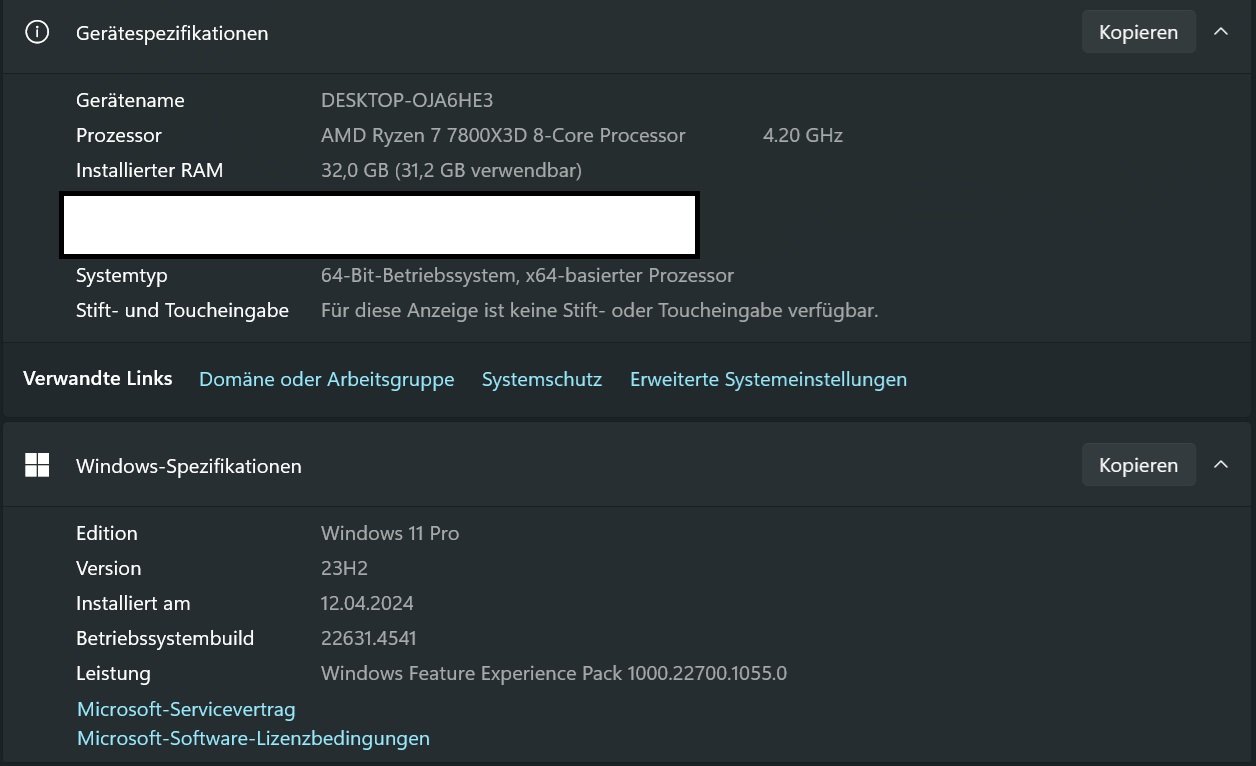Click the Gerätename label
The image size is (1256, 766).
coord(130,100)
